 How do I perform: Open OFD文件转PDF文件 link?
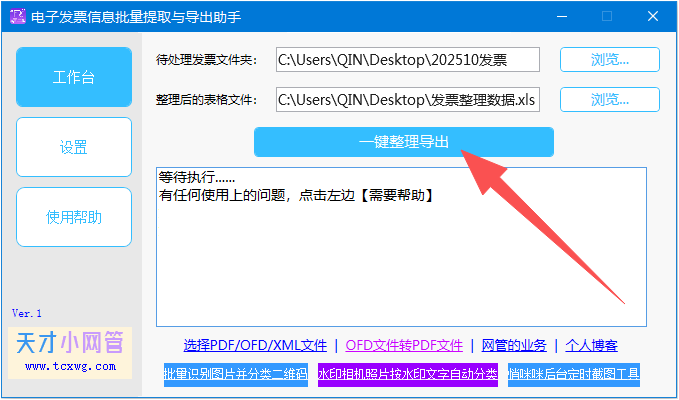click(x=404, y=345)
